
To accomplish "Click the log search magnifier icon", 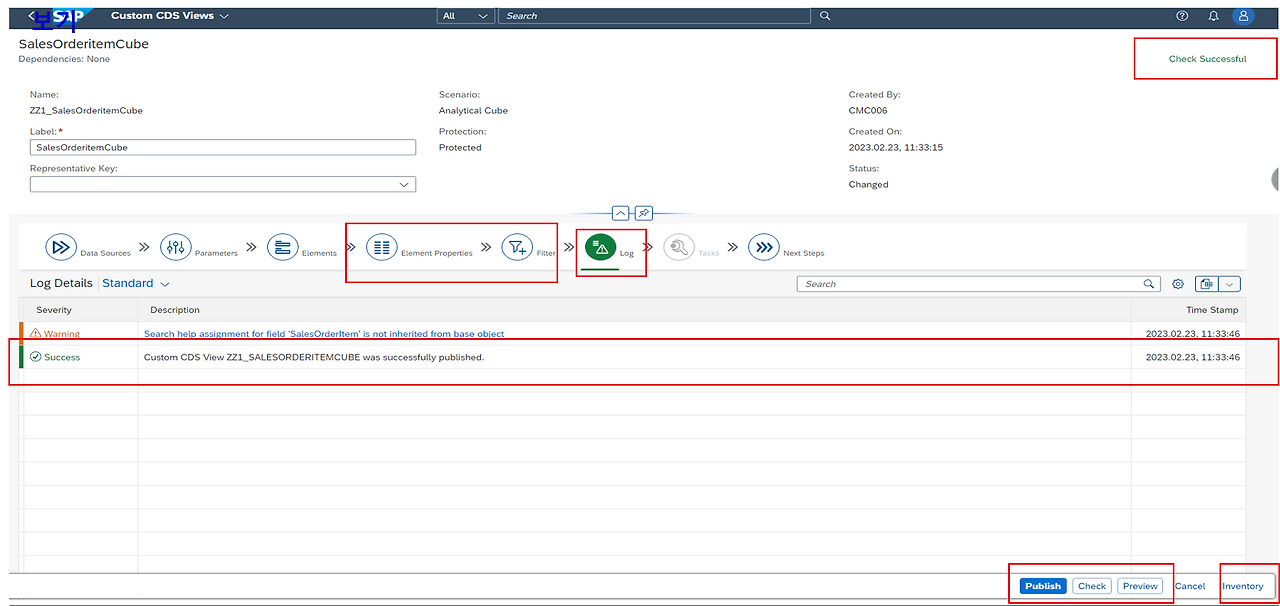I will click(1150, 284).
